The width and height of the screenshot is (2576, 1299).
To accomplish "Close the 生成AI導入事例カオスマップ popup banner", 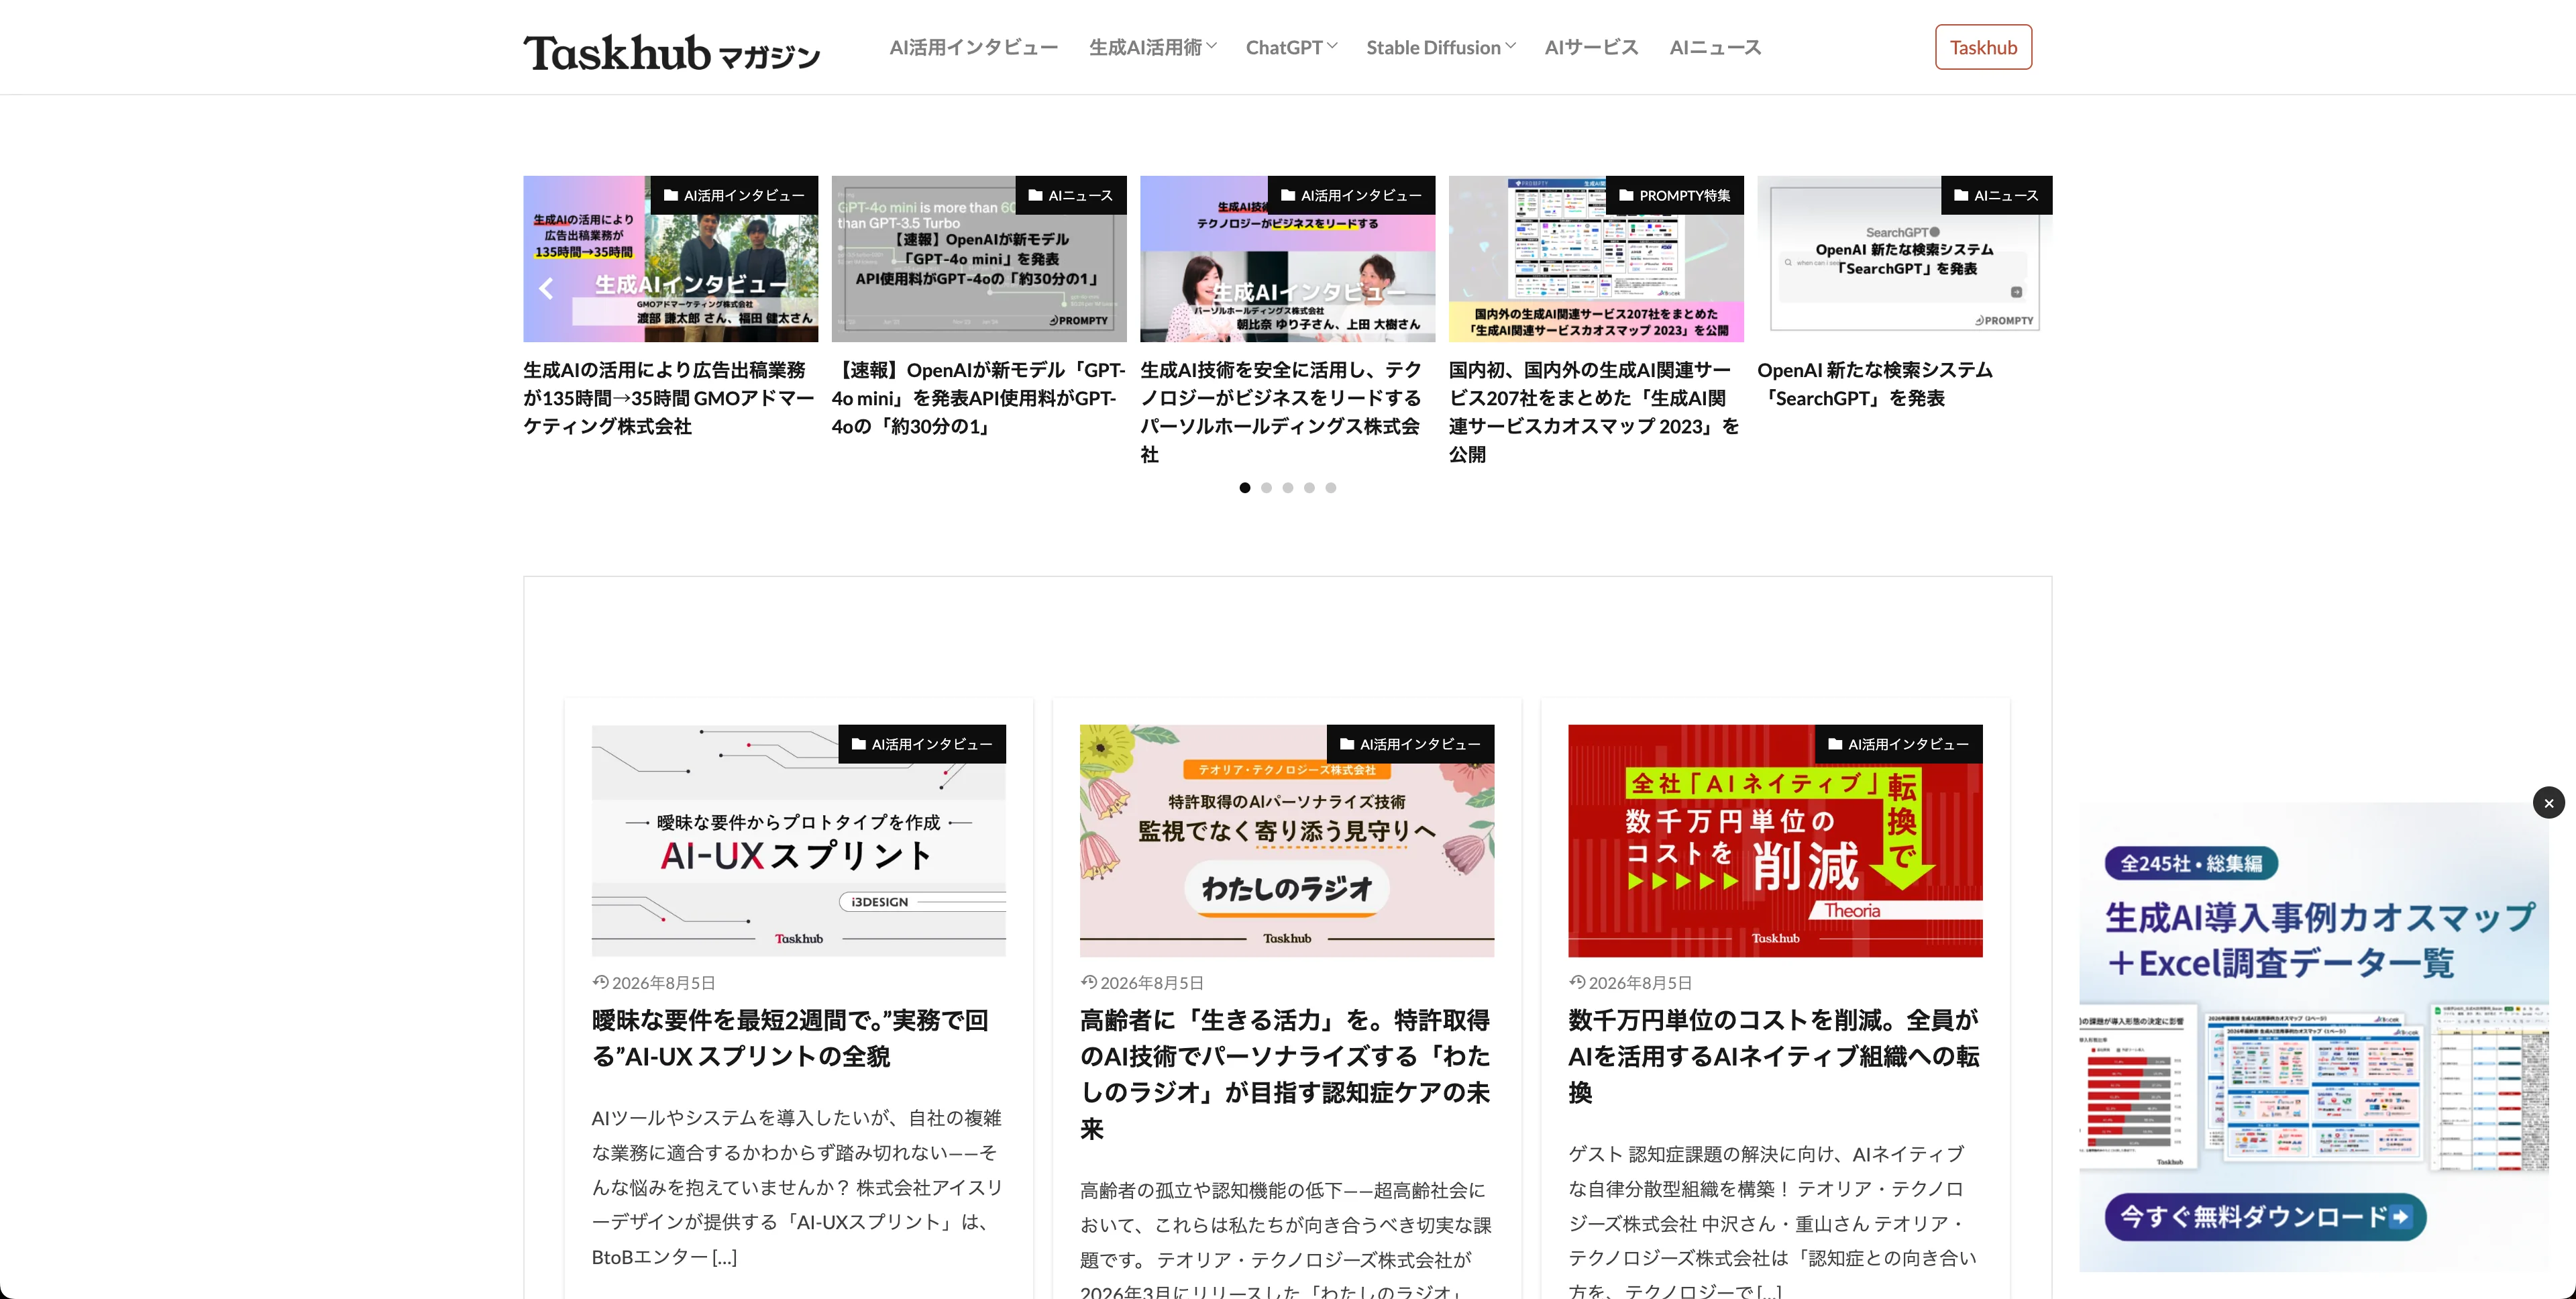I will click(2548, 802).
